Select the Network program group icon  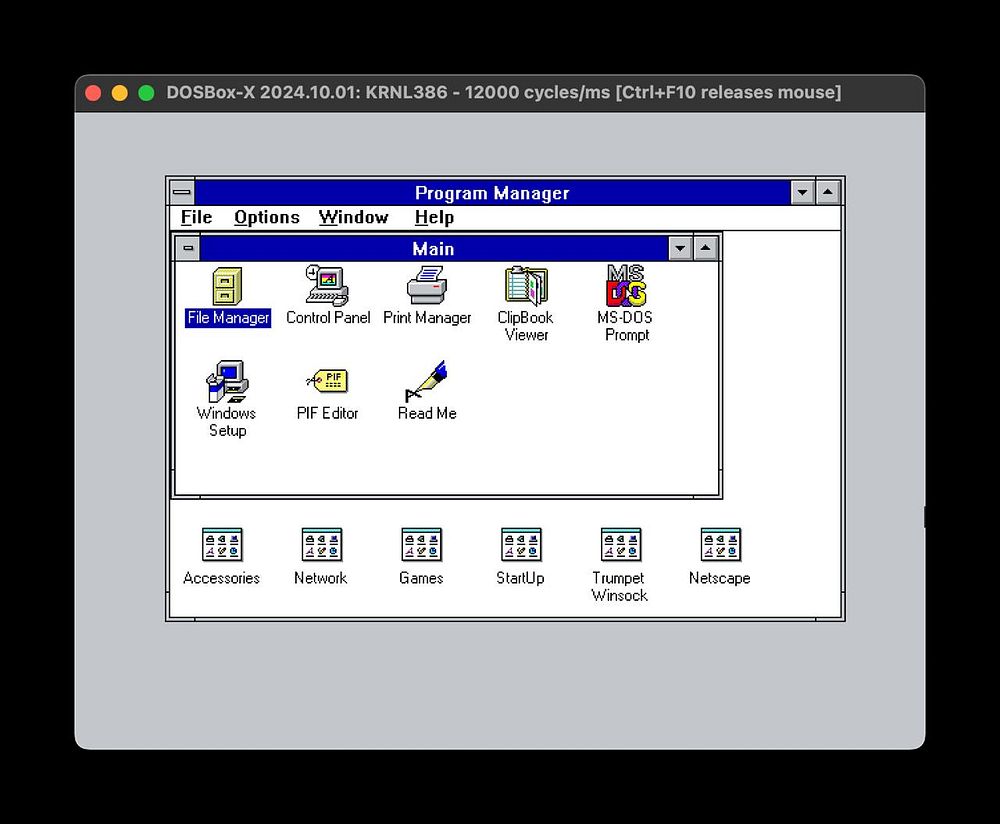321,545
